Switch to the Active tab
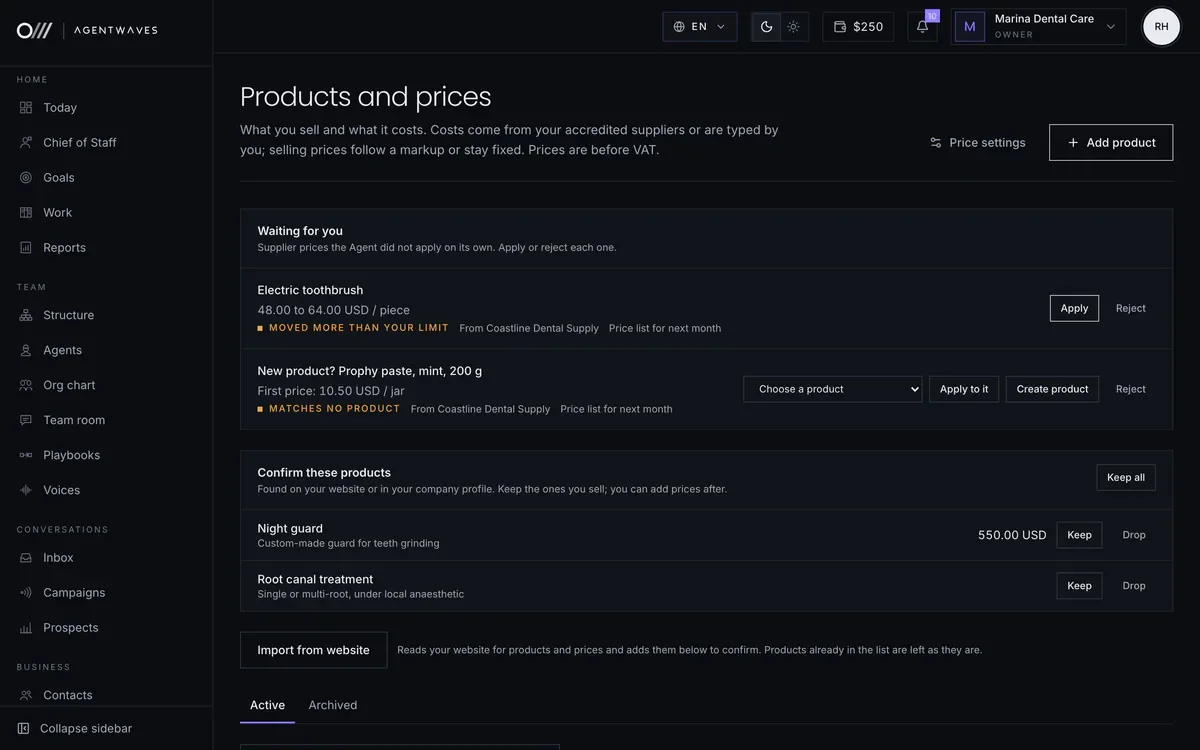1200x750 pixels. [x=267, y=705]
